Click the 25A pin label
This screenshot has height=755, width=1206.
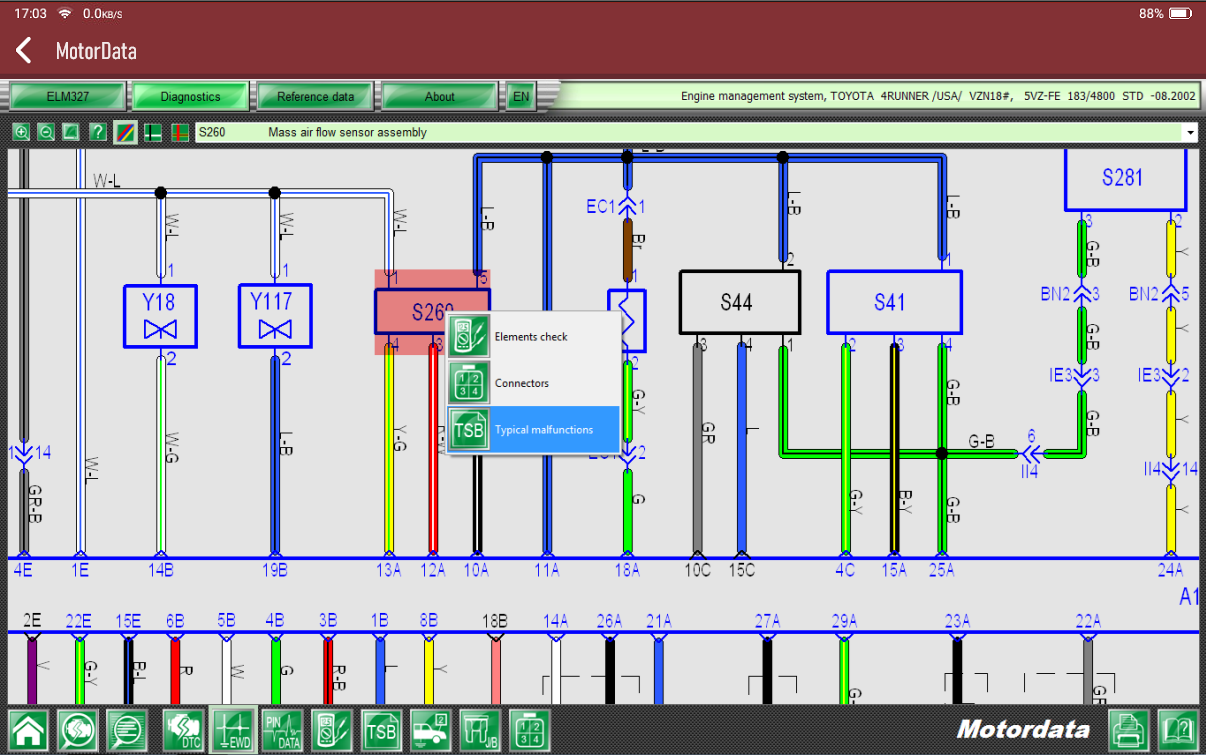coord(942,570)
